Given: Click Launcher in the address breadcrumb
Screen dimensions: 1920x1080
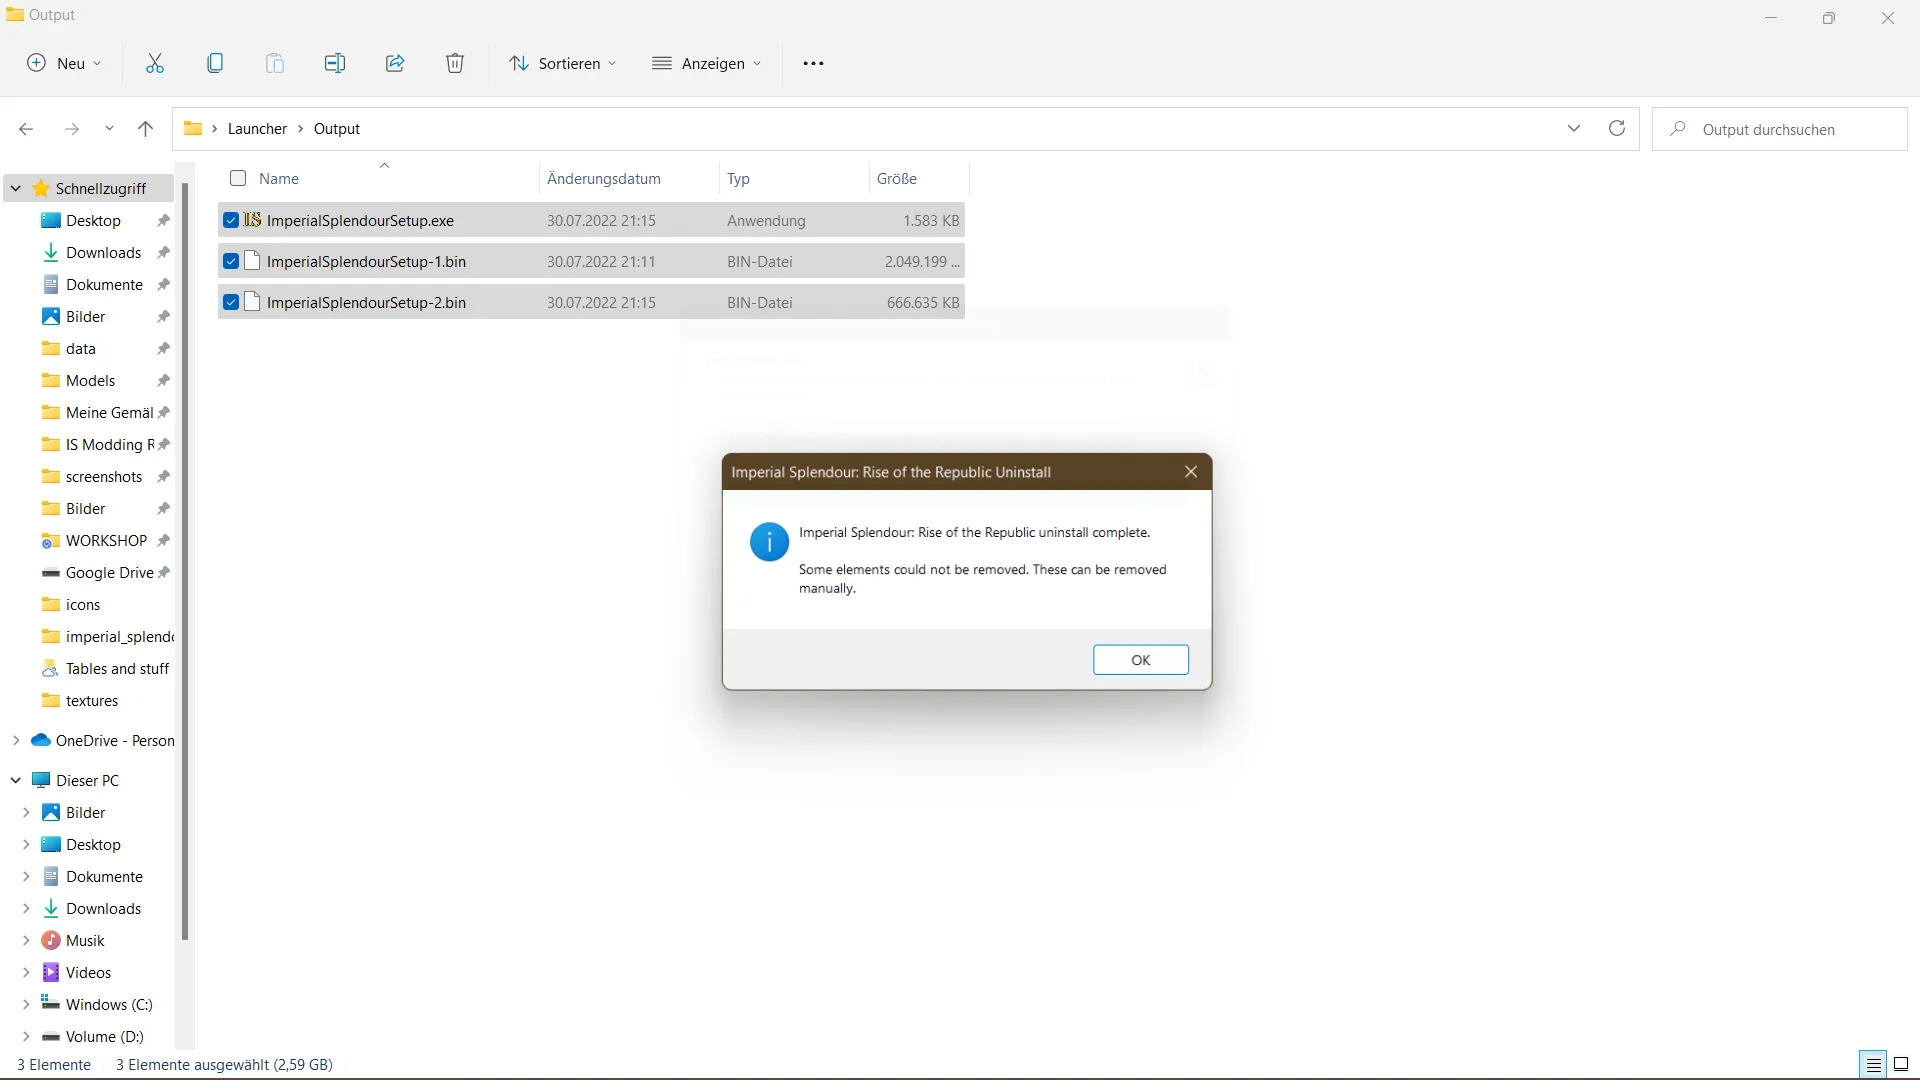Looking at the screenshot, I should click(x=257, y=129).
